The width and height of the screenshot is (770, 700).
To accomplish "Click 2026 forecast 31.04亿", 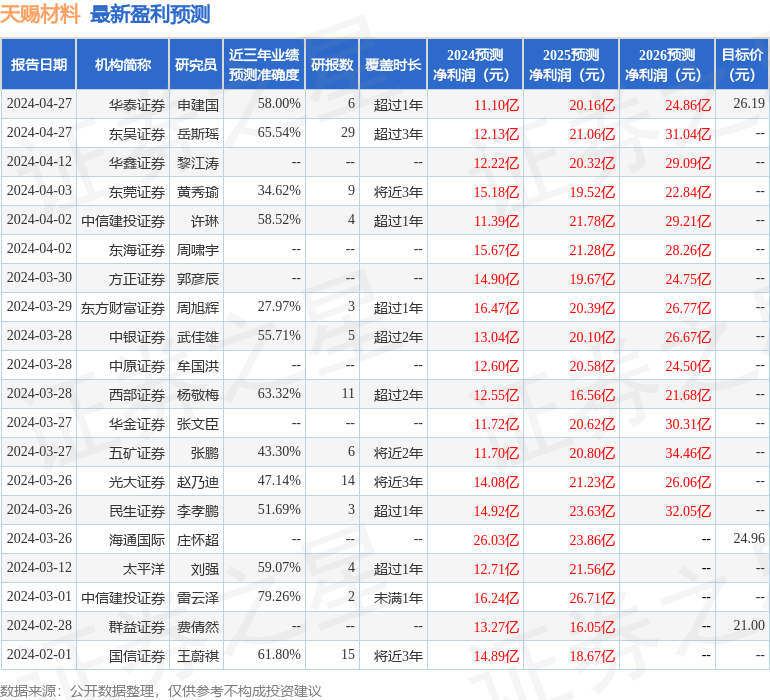I will pos(688,134).
